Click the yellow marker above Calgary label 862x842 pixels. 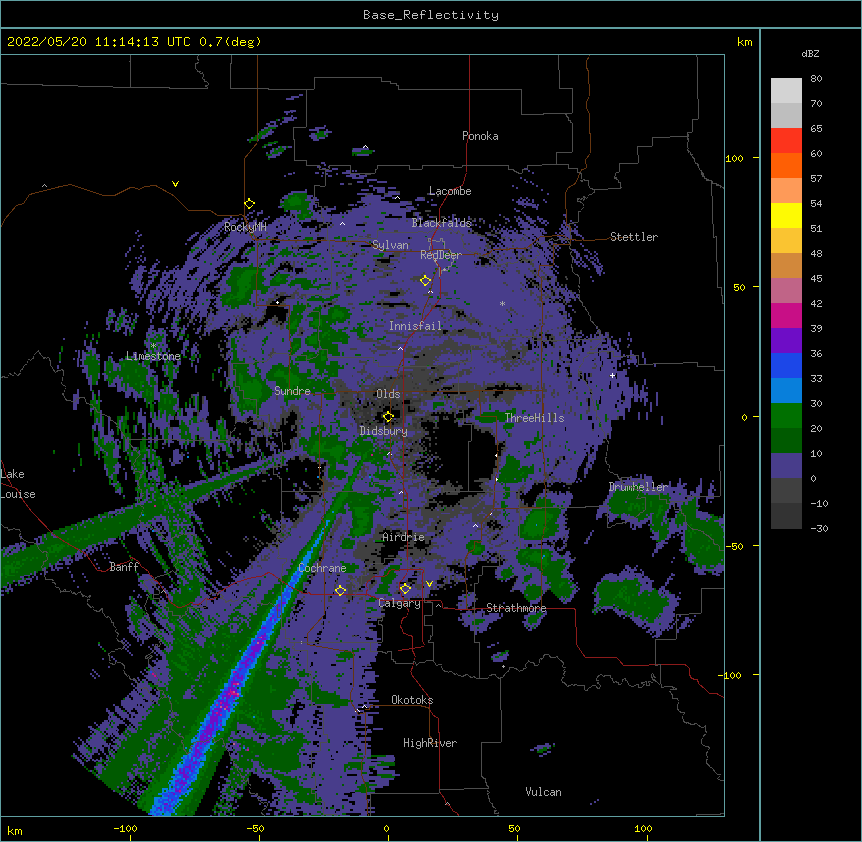(x=405, y=589)
